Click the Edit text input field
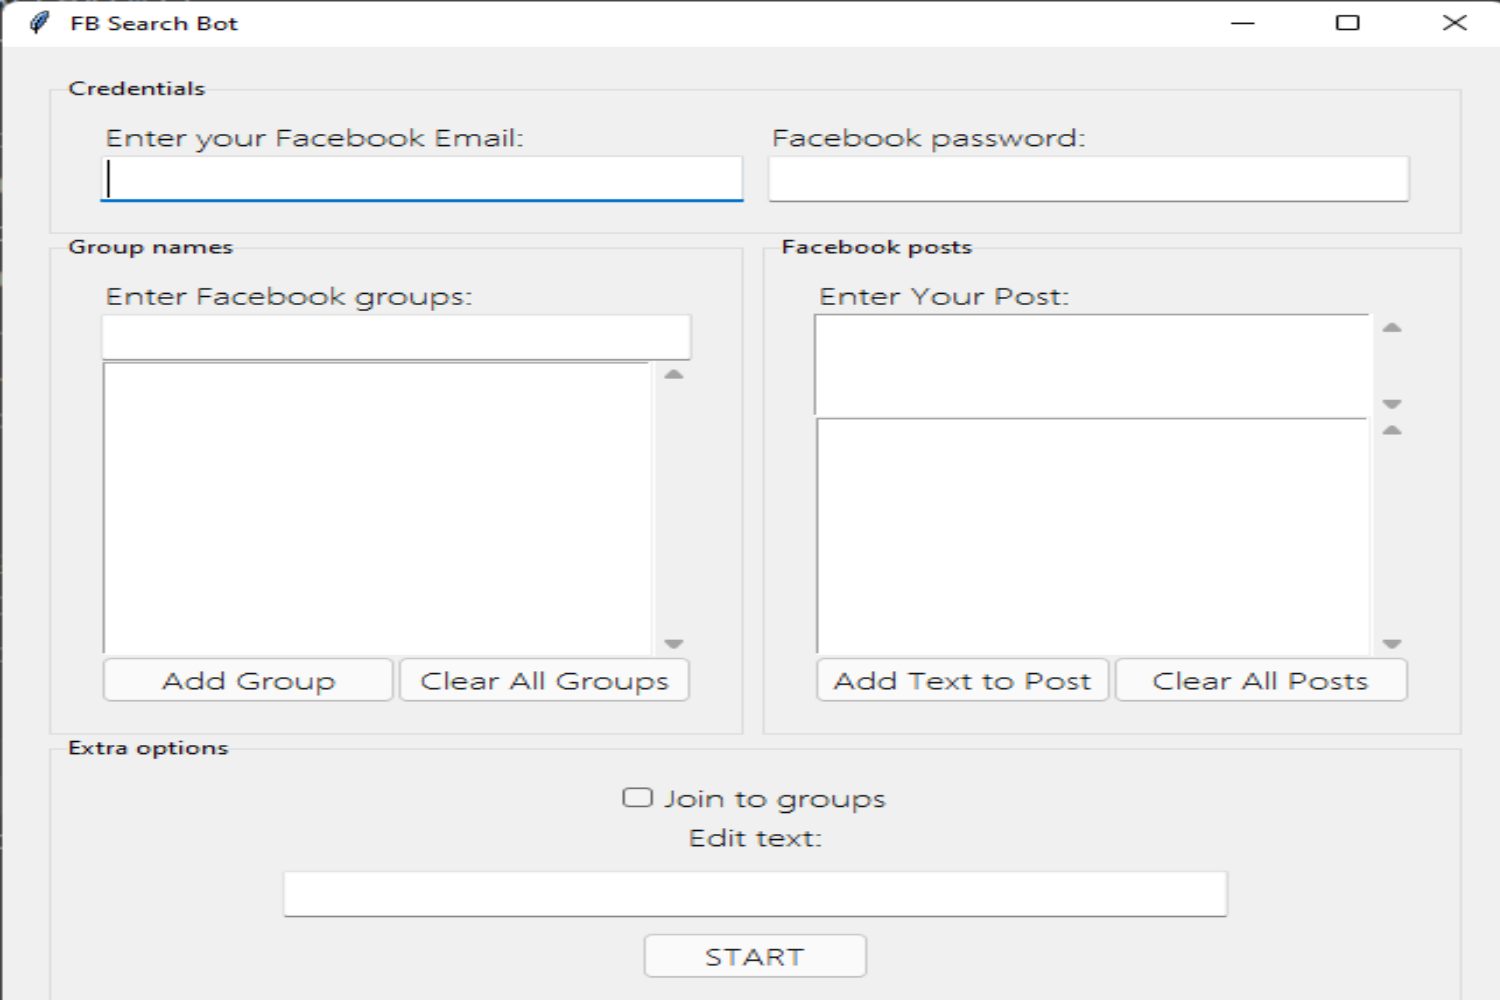Viewport: 1500px width, 1000px height. [755, 894]
